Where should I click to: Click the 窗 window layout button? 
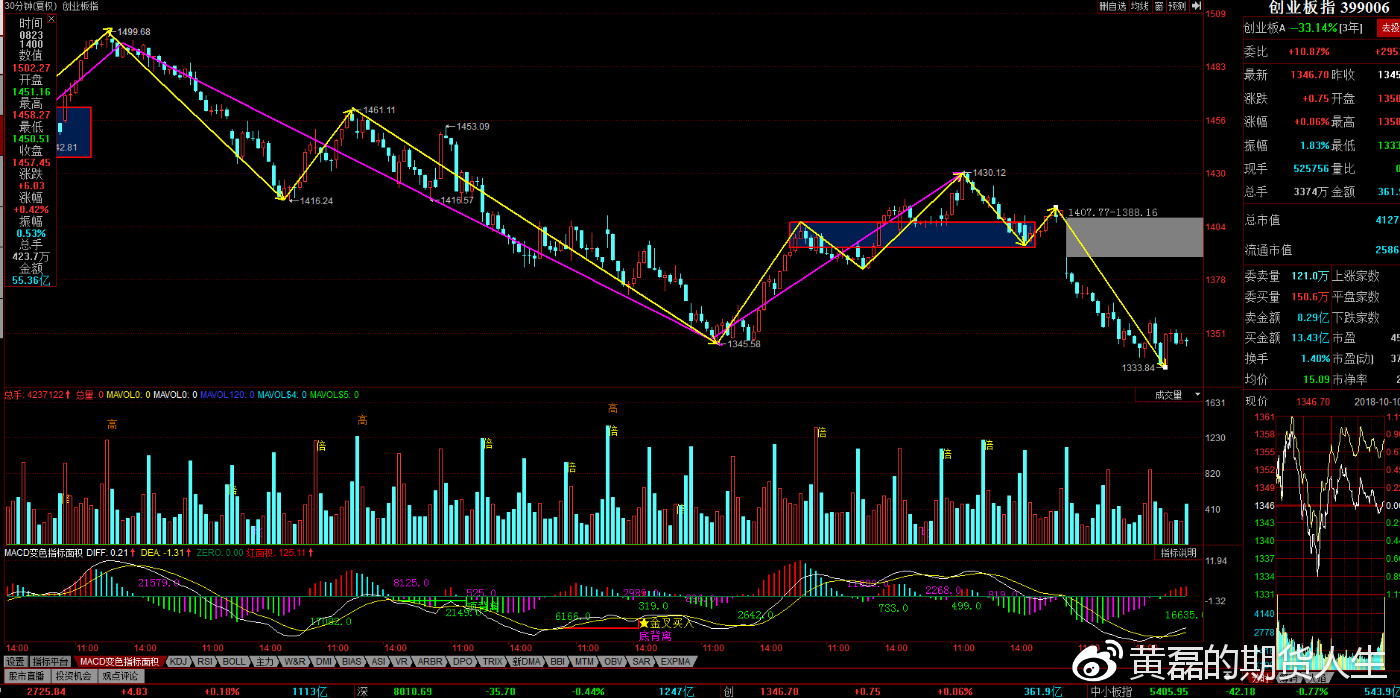(x=1159, y=6)
